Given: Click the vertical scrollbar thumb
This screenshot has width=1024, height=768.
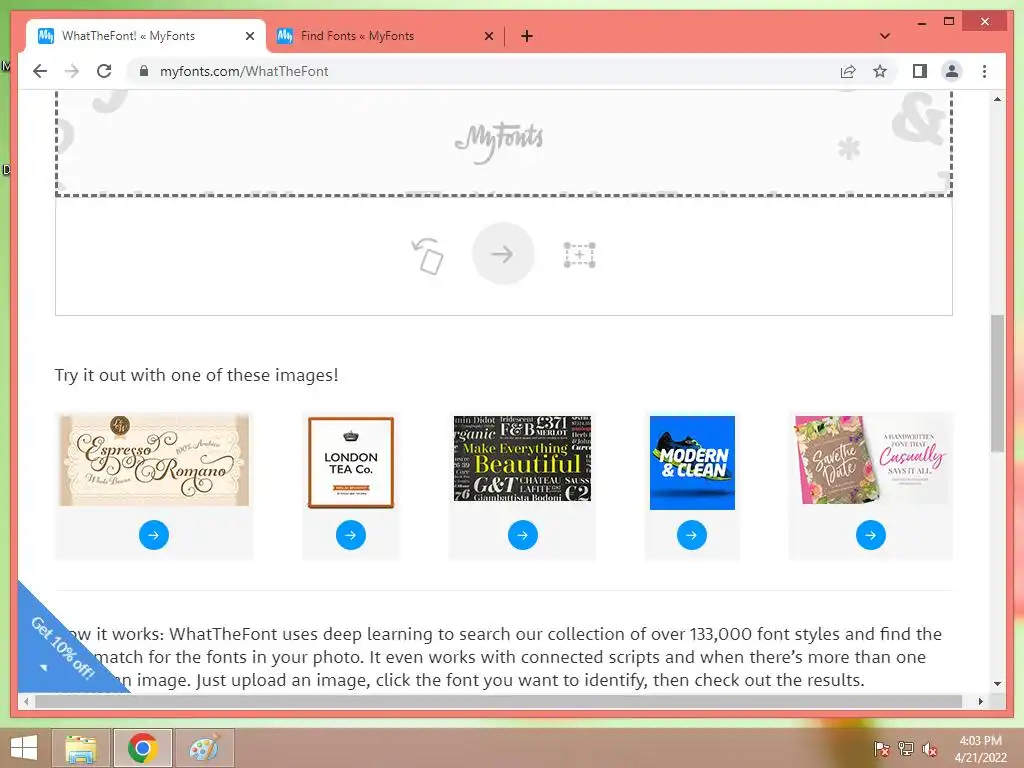Looking at the screenshot, I should point(997,383).
